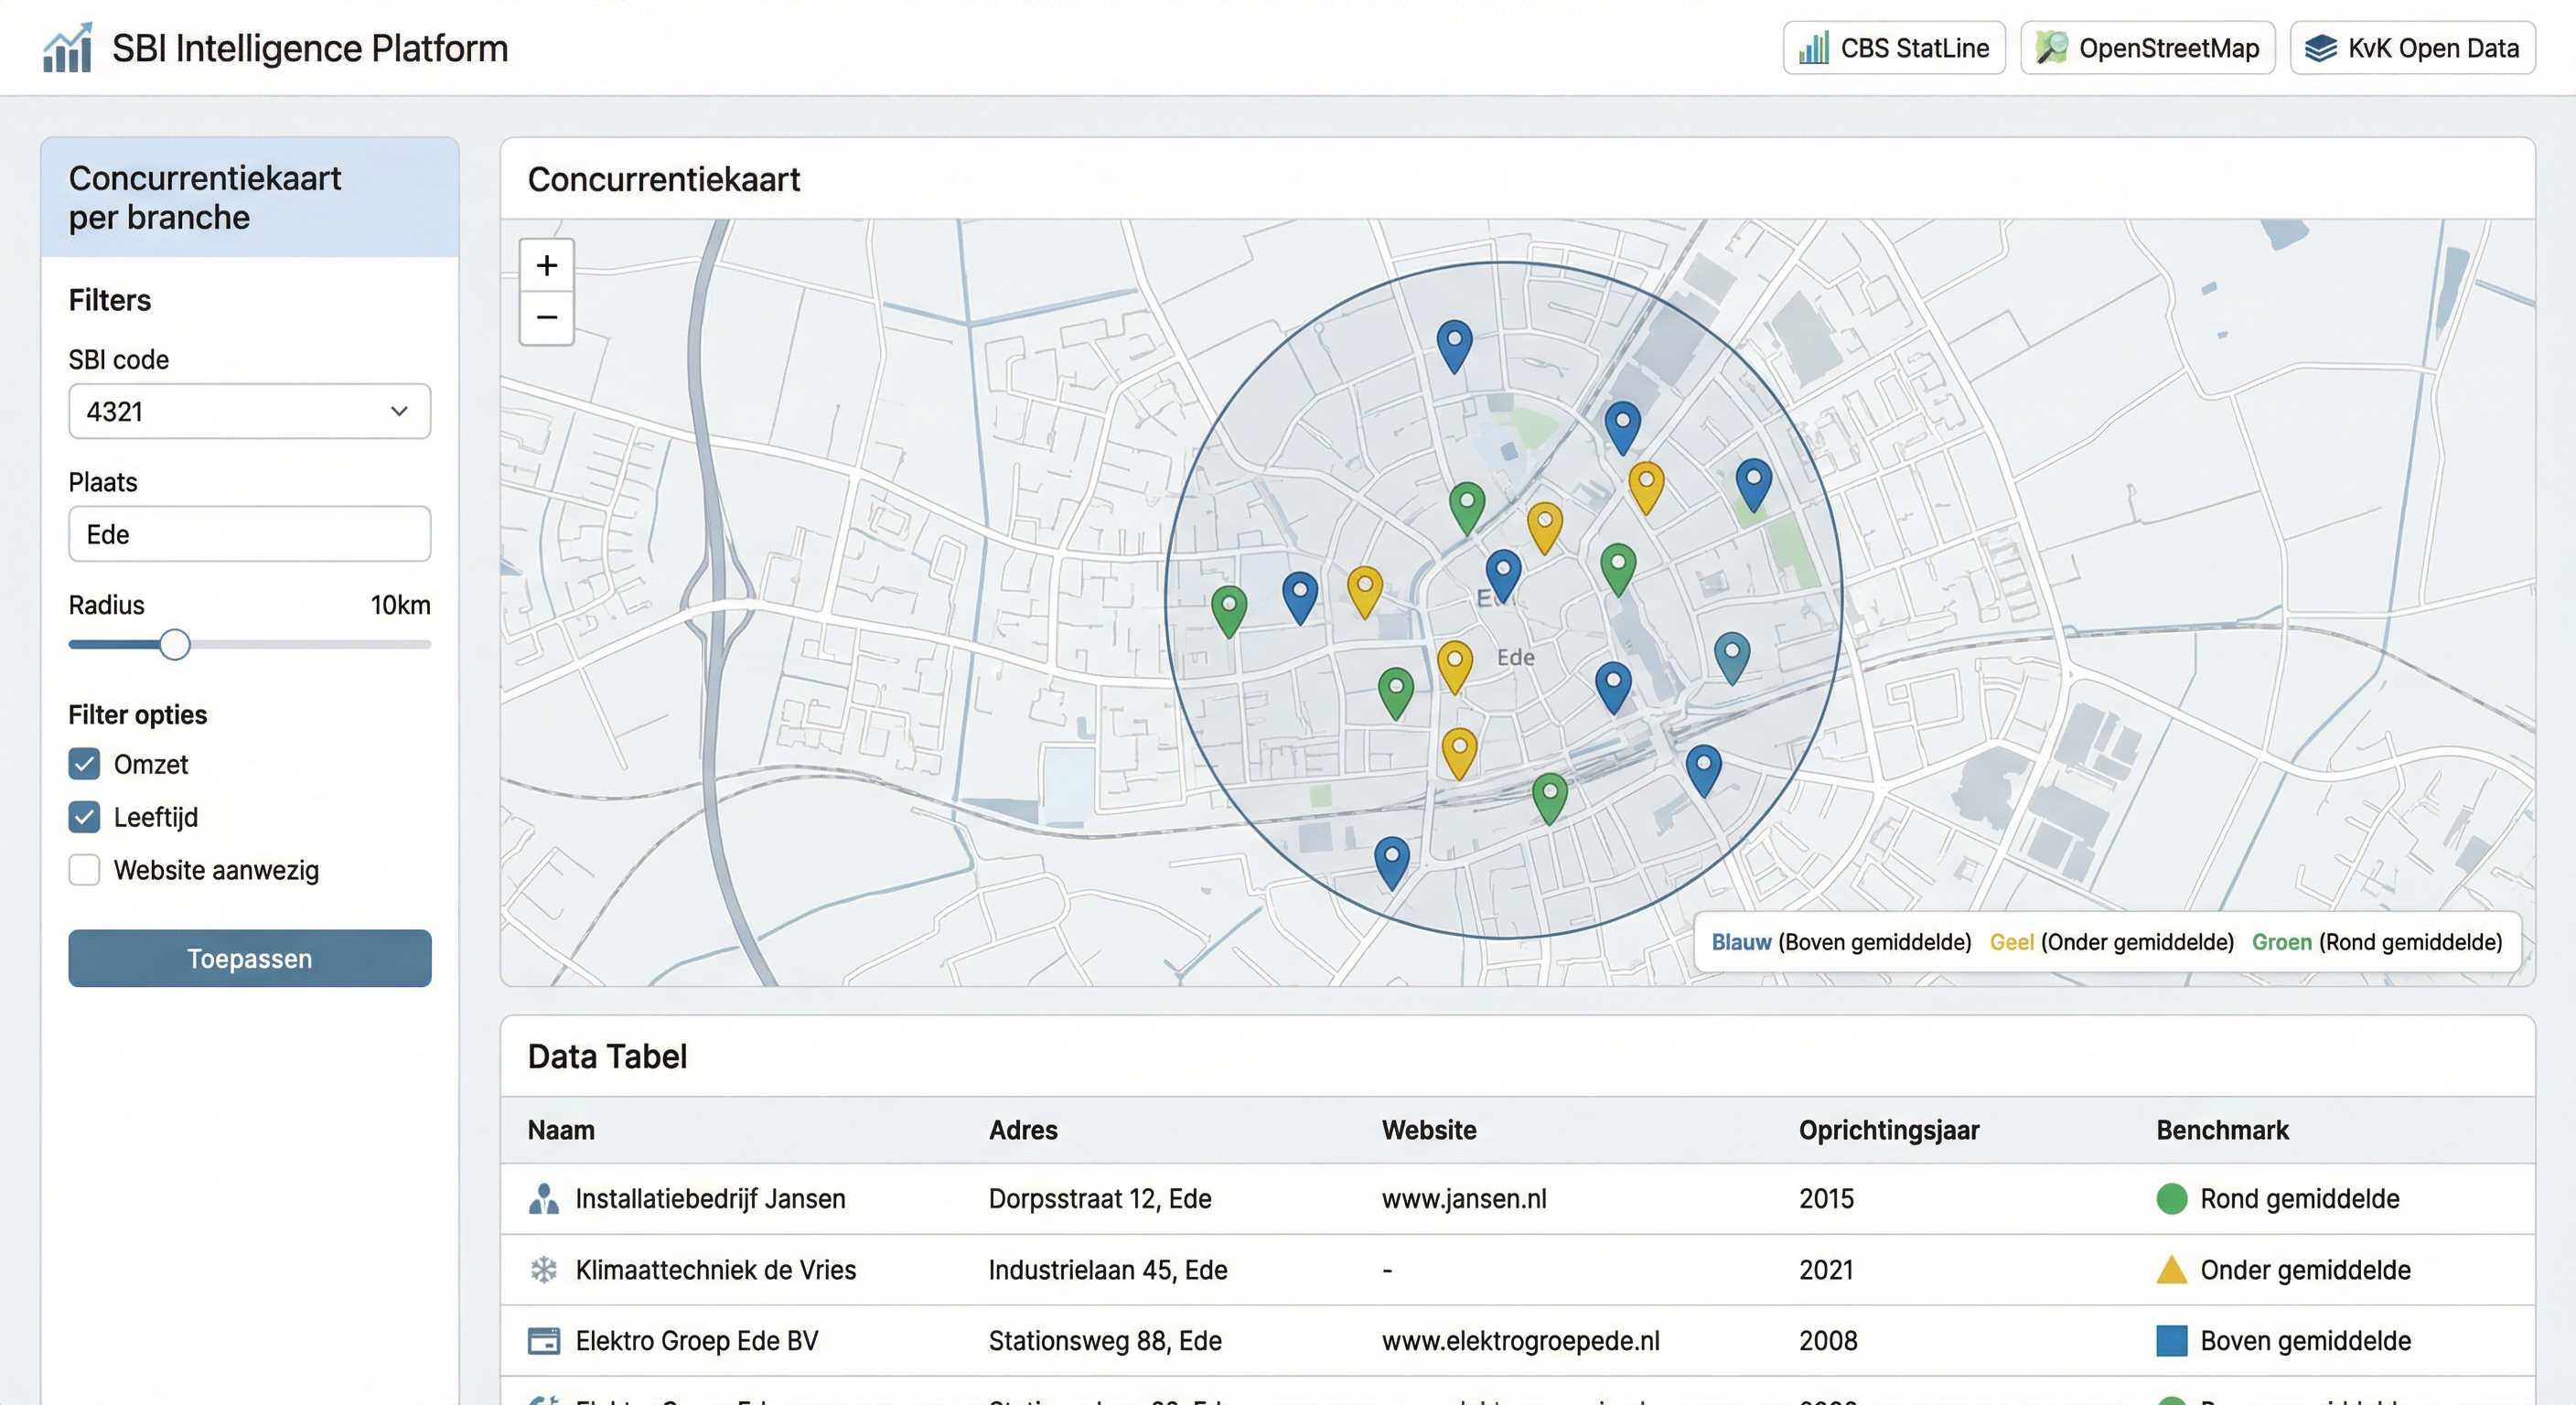Select the lowest yellow pin on the map
Viewport: 2576px width, 1405px height.
click(1459, 753)
